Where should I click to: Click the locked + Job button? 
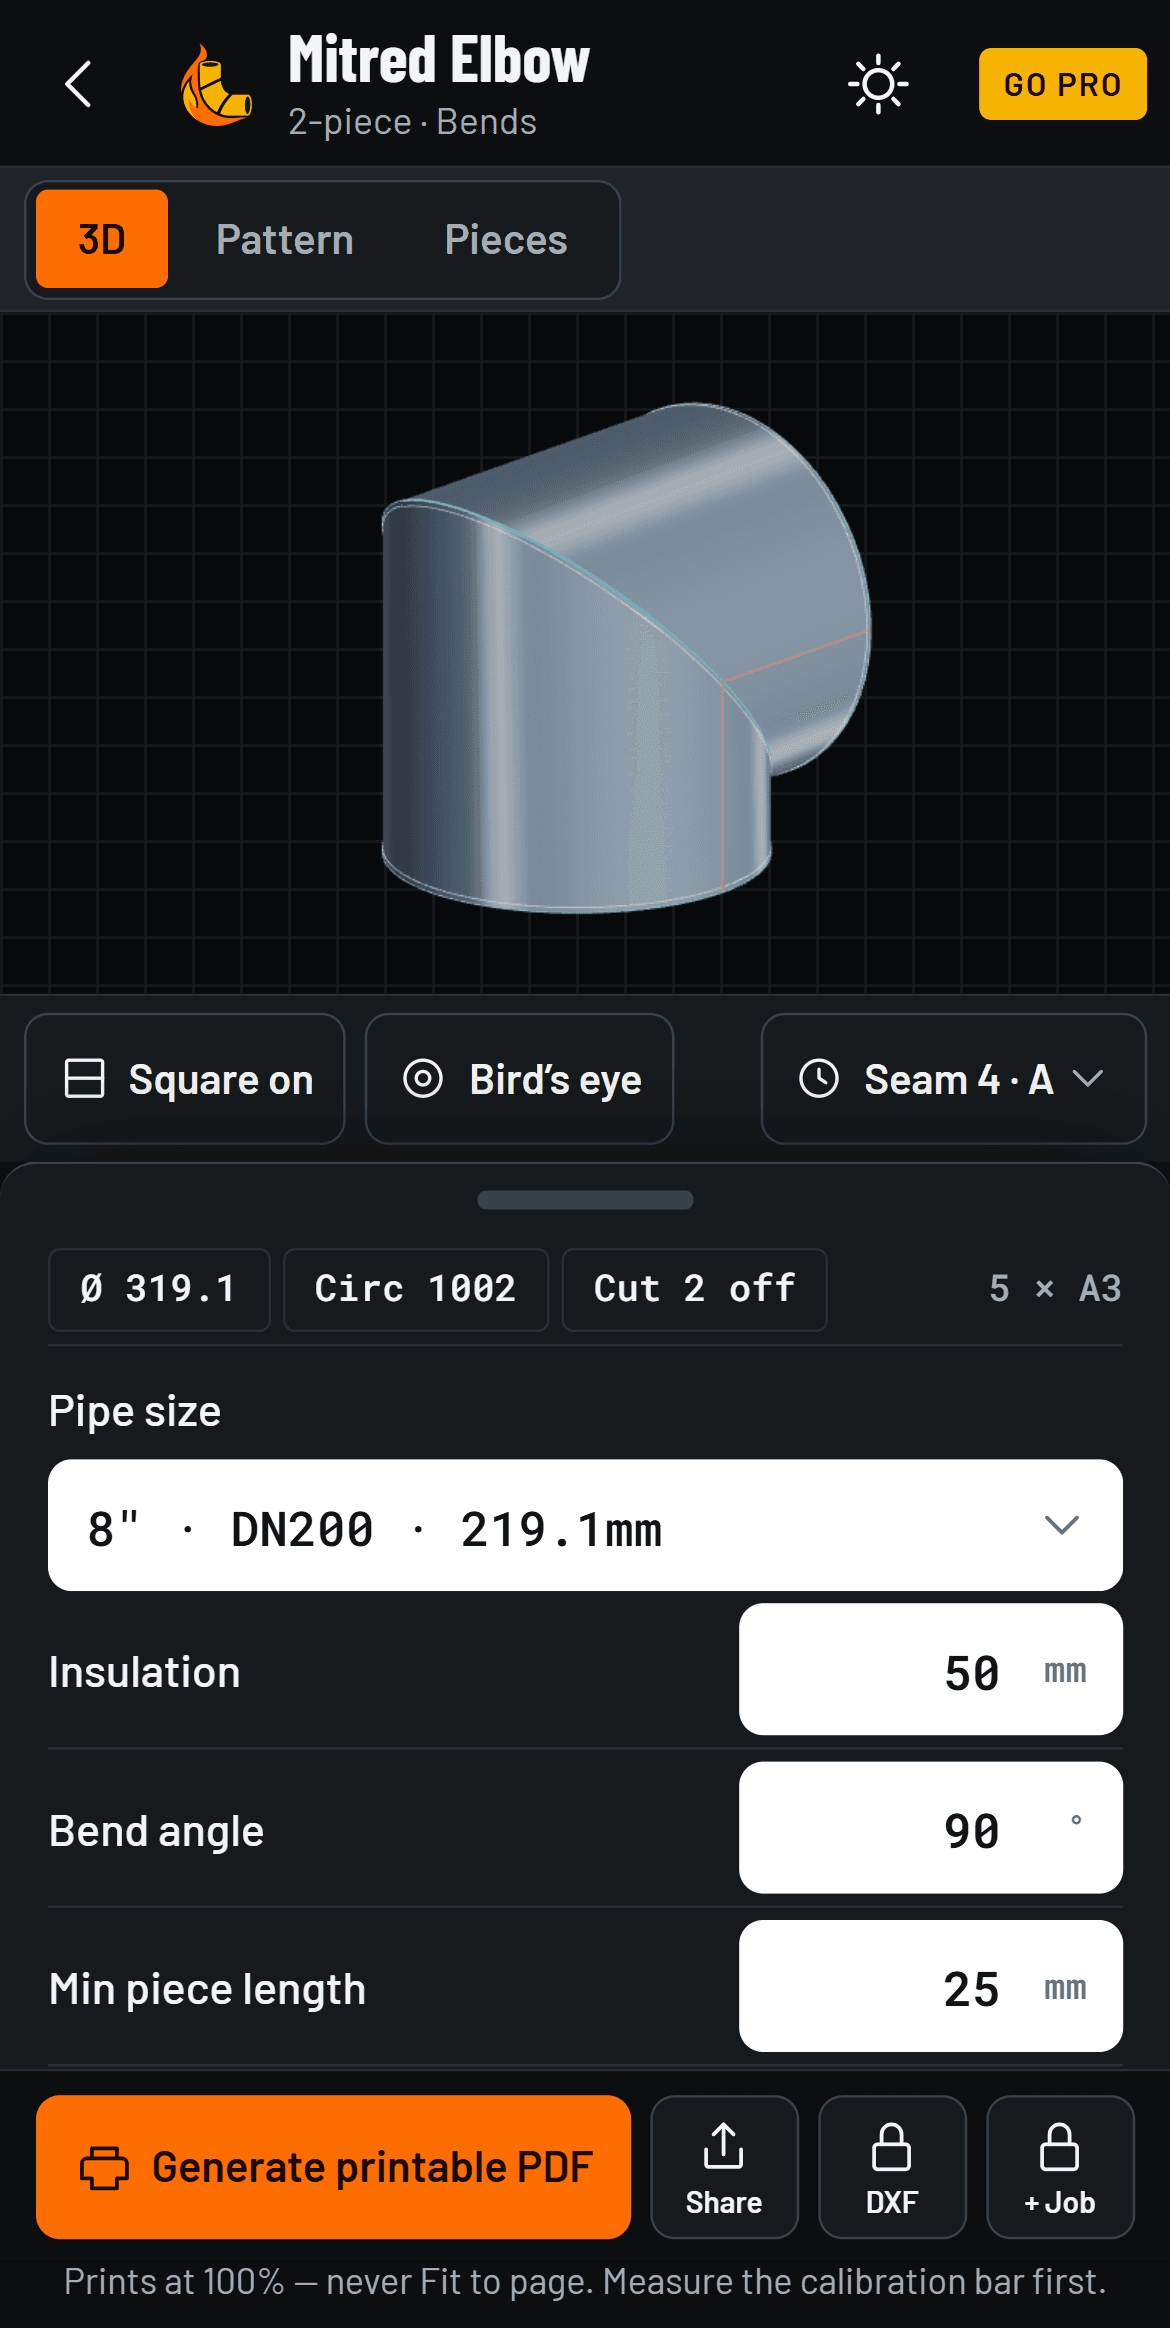click(1060, 2167)
